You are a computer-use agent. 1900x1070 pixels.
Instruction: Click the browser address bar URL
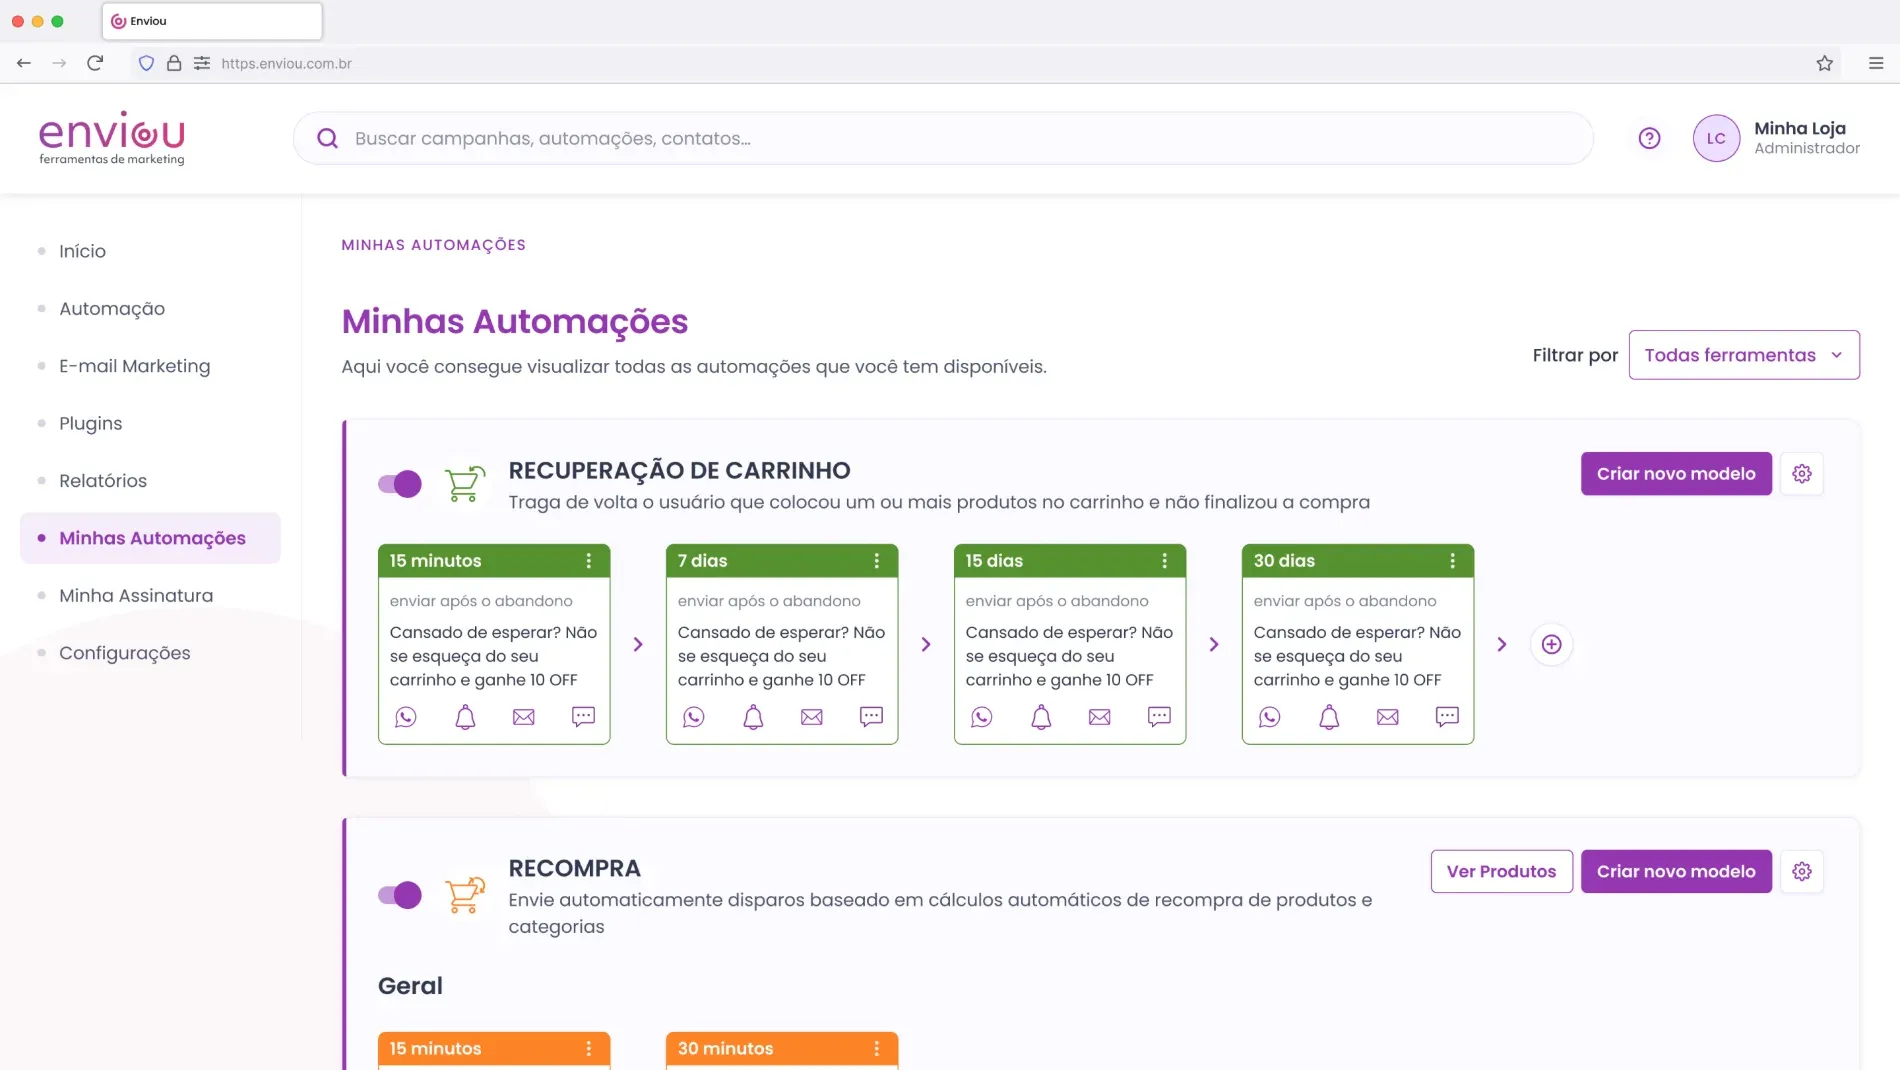[x=286, y=63]
